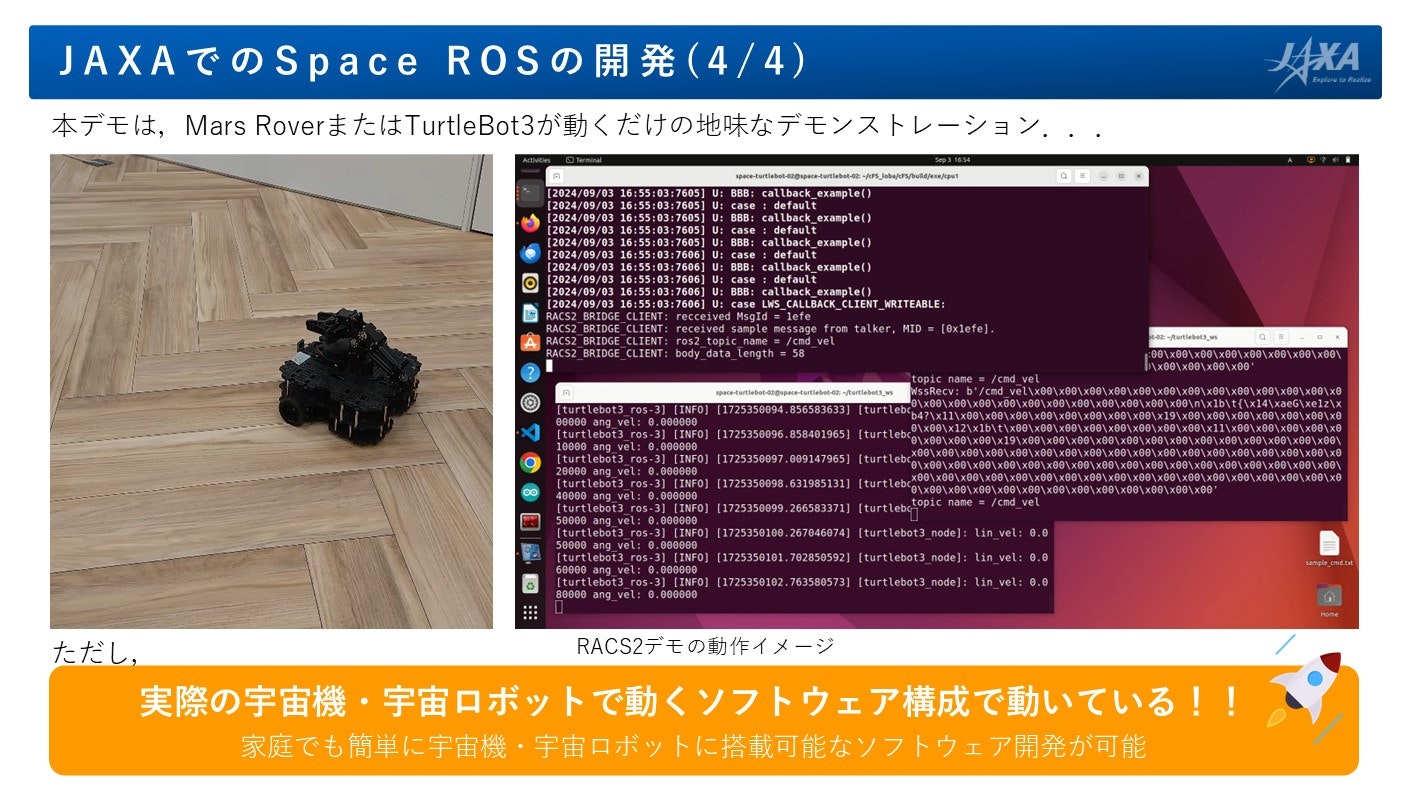
Task: Click line 'ros2_topic_name = /cmd_vel'
Action: click(691, 341)
